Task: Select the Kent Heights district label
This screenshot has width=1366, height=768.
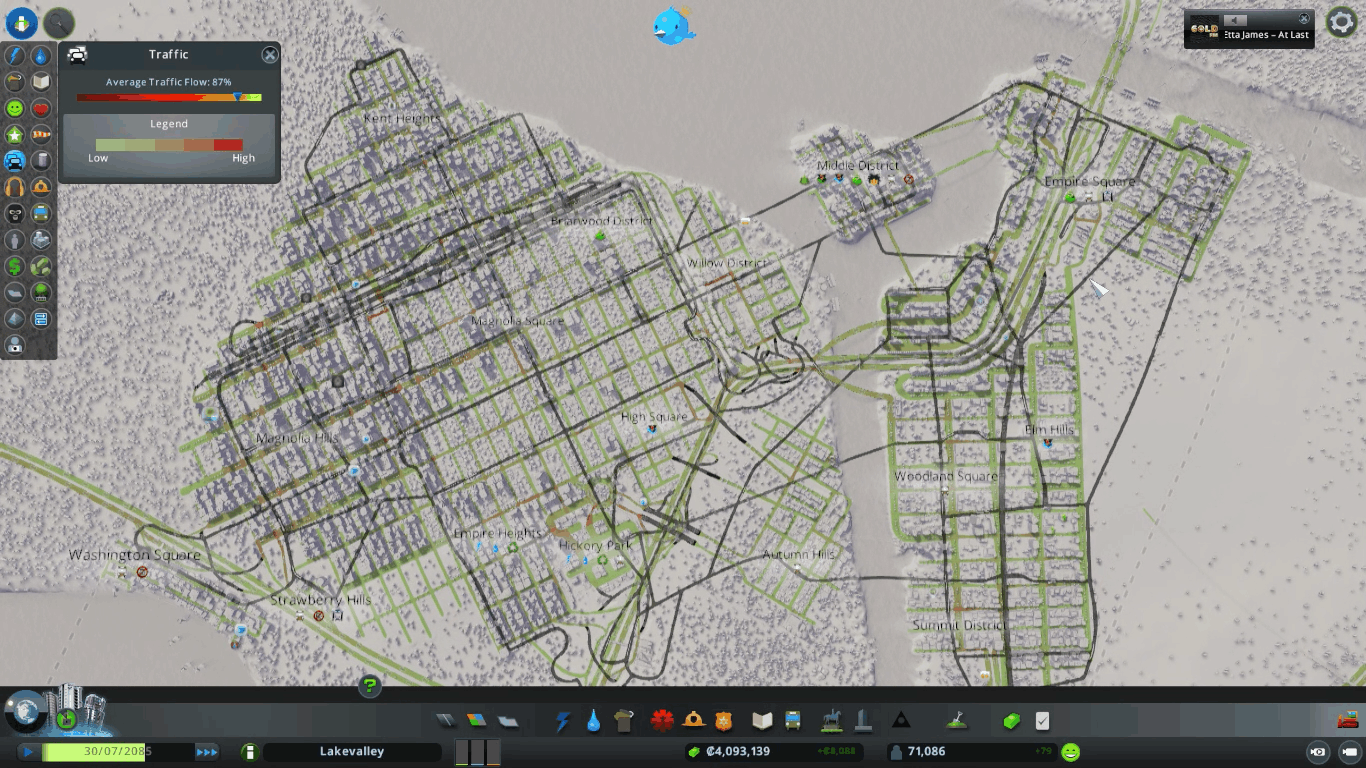Action: (x=402, y=118)
